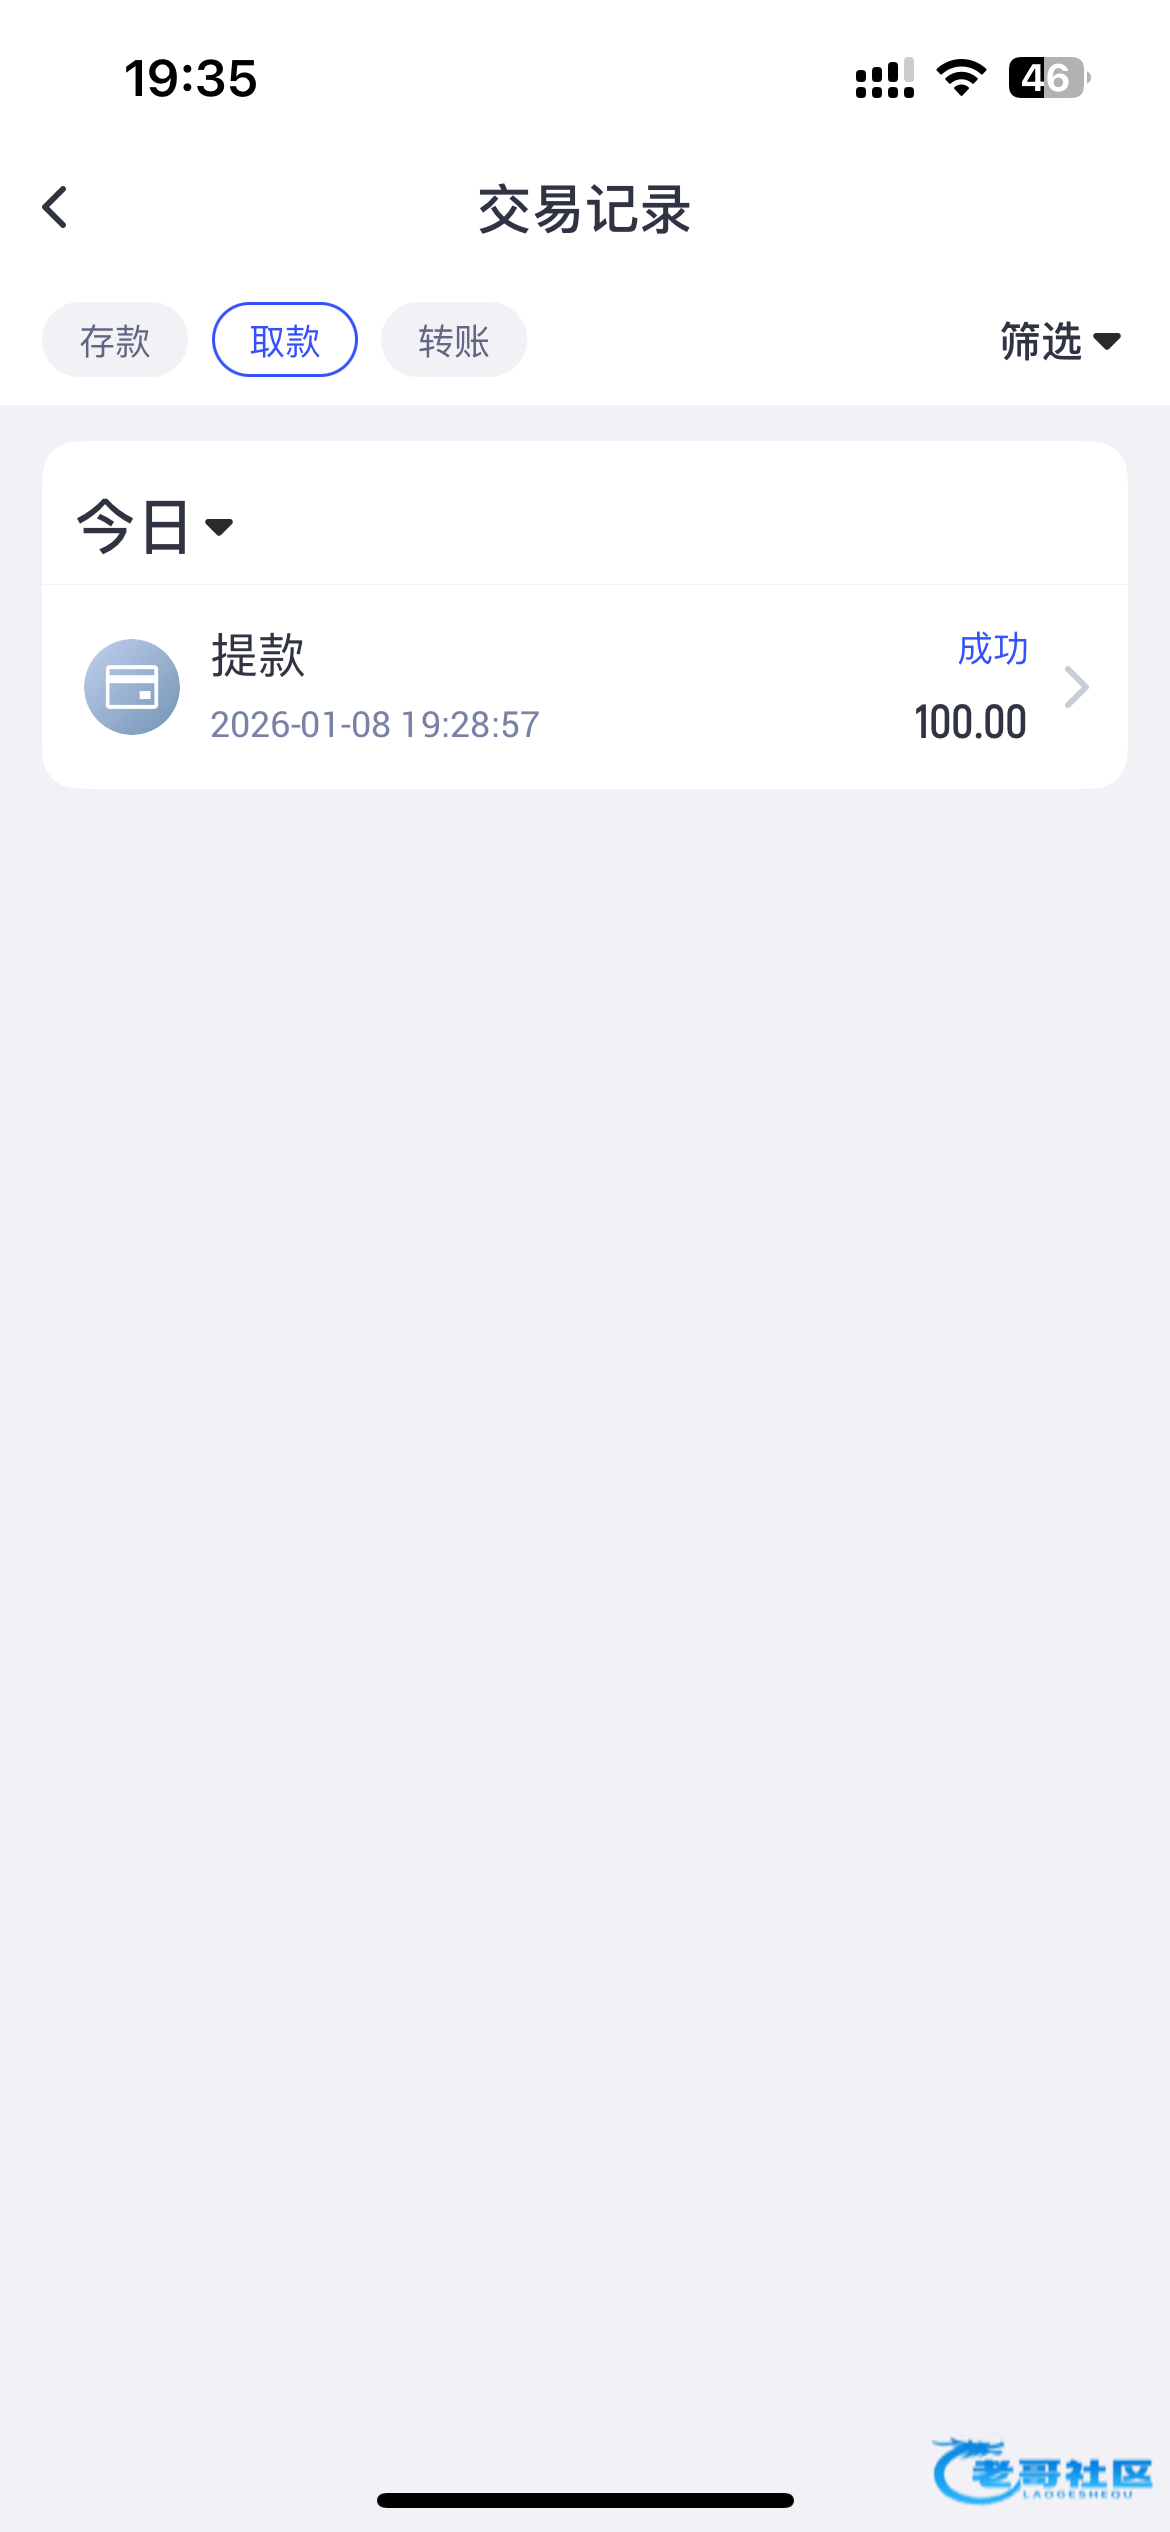Click the 老哥社区 dragon logo watermark

pos(1040,2470)
